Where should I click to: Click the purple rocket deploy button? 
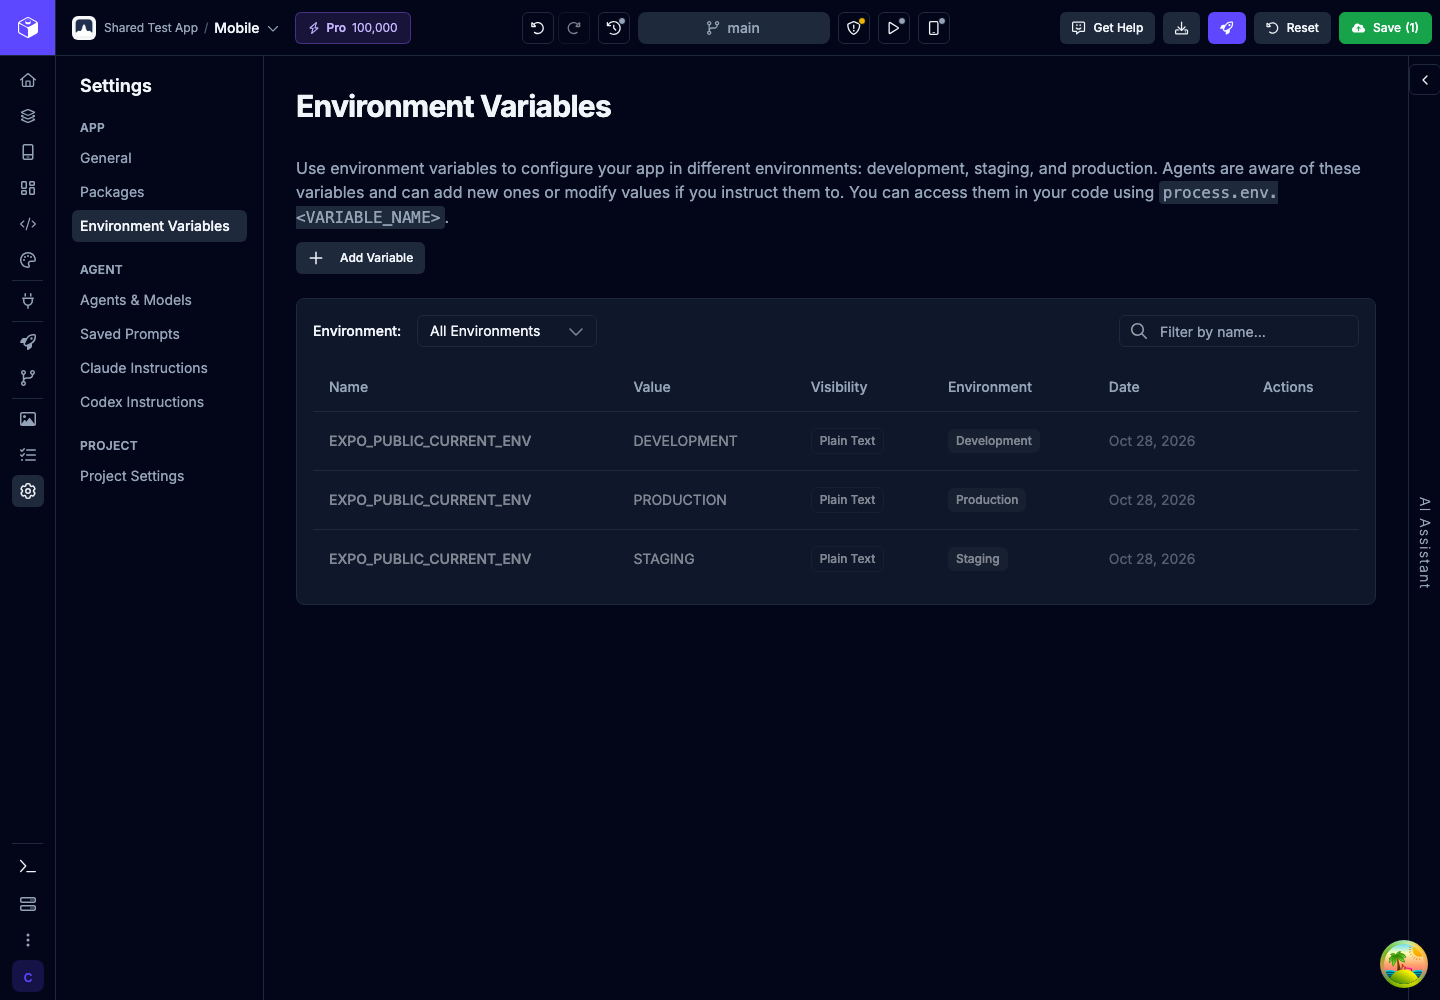coord(1227,28)
